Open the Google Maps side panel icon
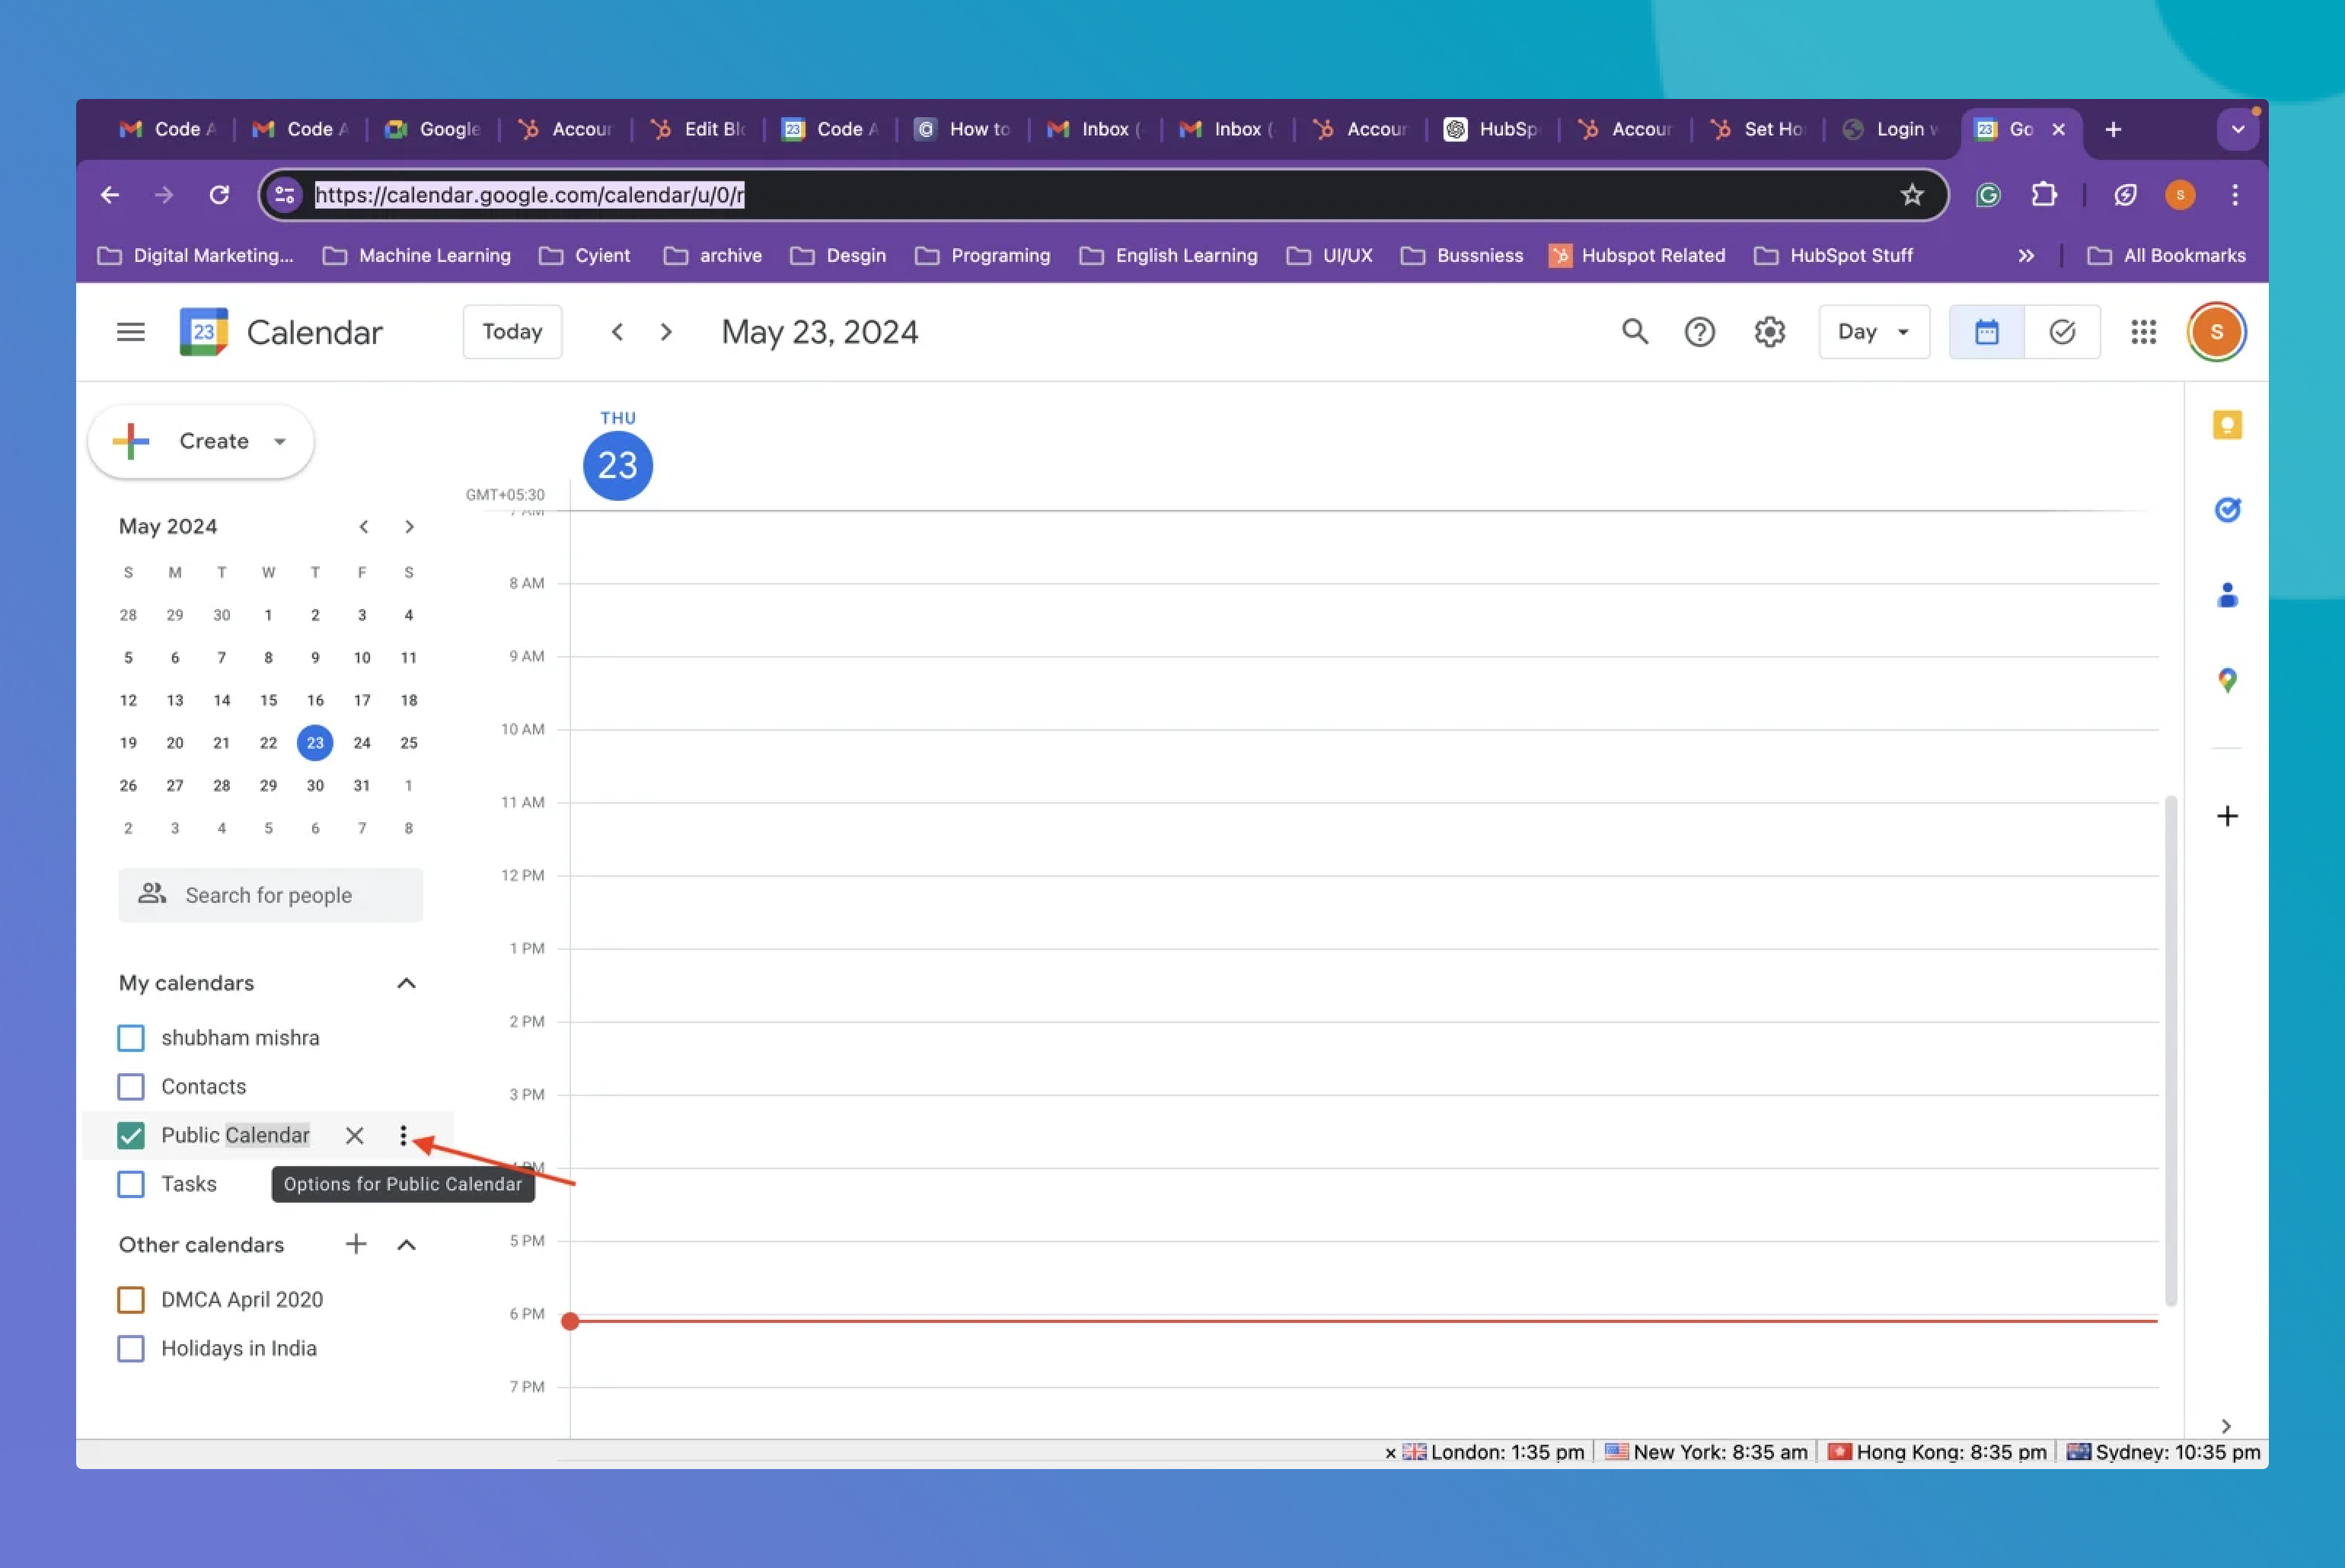Viewport: 2345px width, 1568px height. coord(2226,681)
